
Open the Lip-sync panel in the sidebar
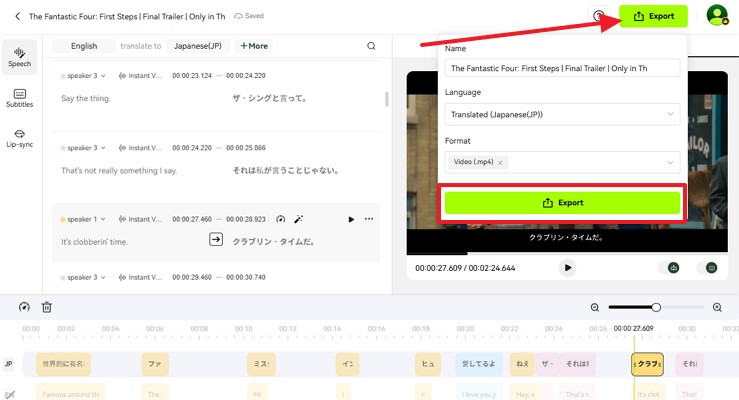coord(19,139)
